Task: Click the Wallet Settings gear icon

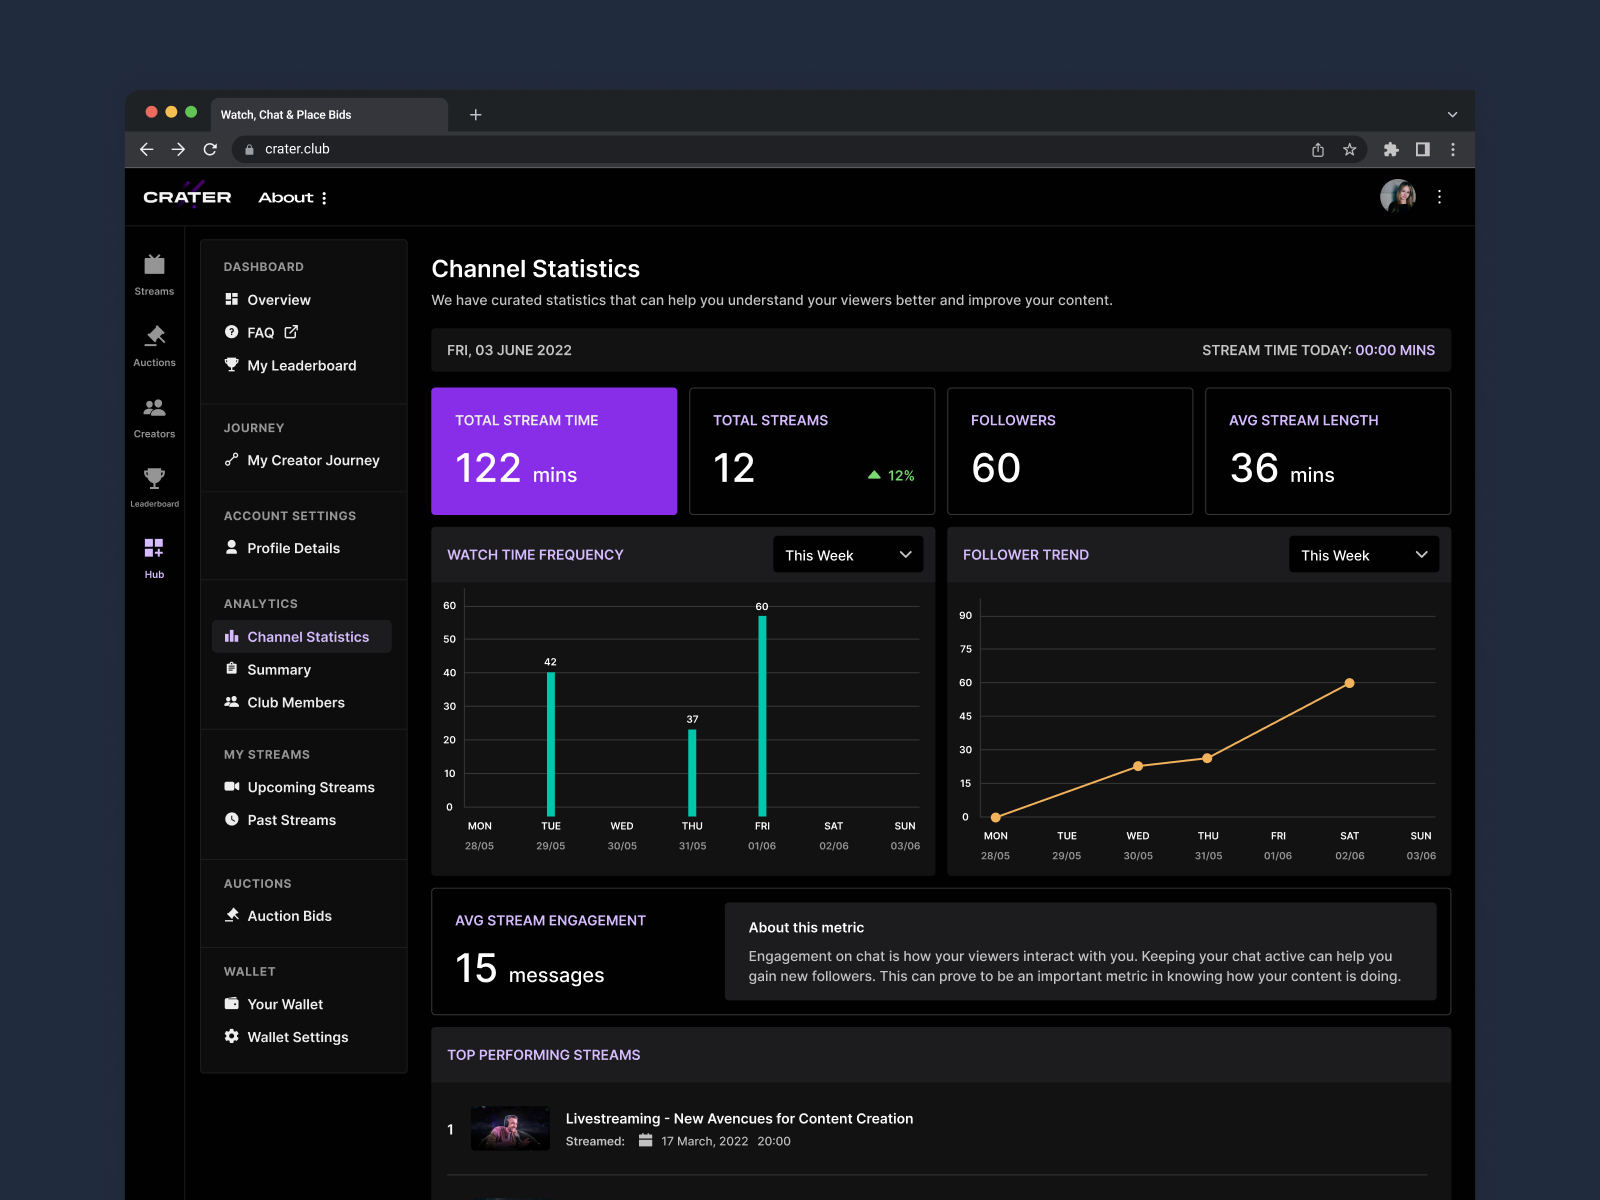Action: tap(231, 1037)
